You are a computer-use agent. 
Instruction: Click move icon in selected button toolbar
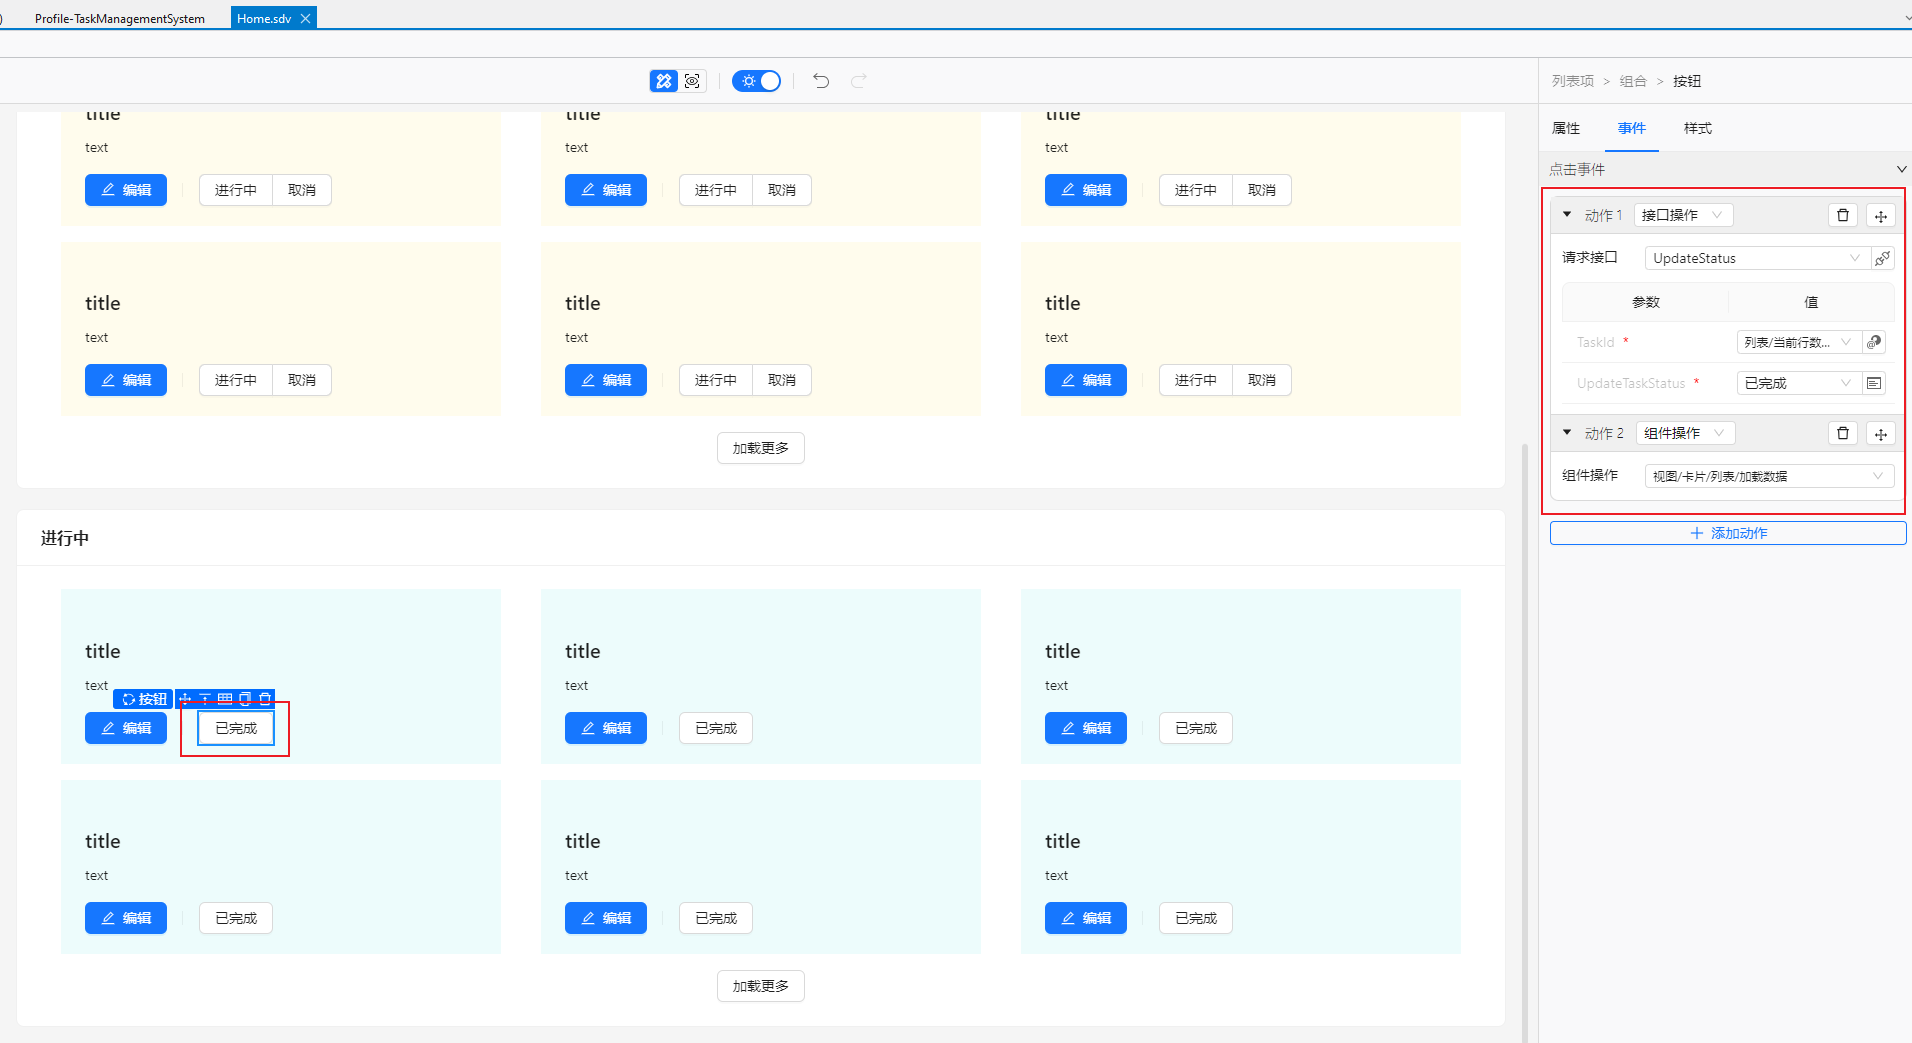[x=185, y=699]
